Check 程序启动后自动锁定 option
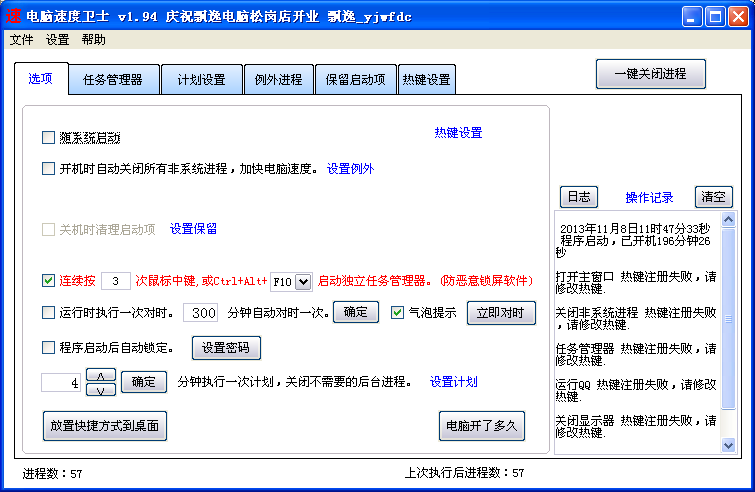This screenshot has height=492, width=755. [x=48, y=347]
